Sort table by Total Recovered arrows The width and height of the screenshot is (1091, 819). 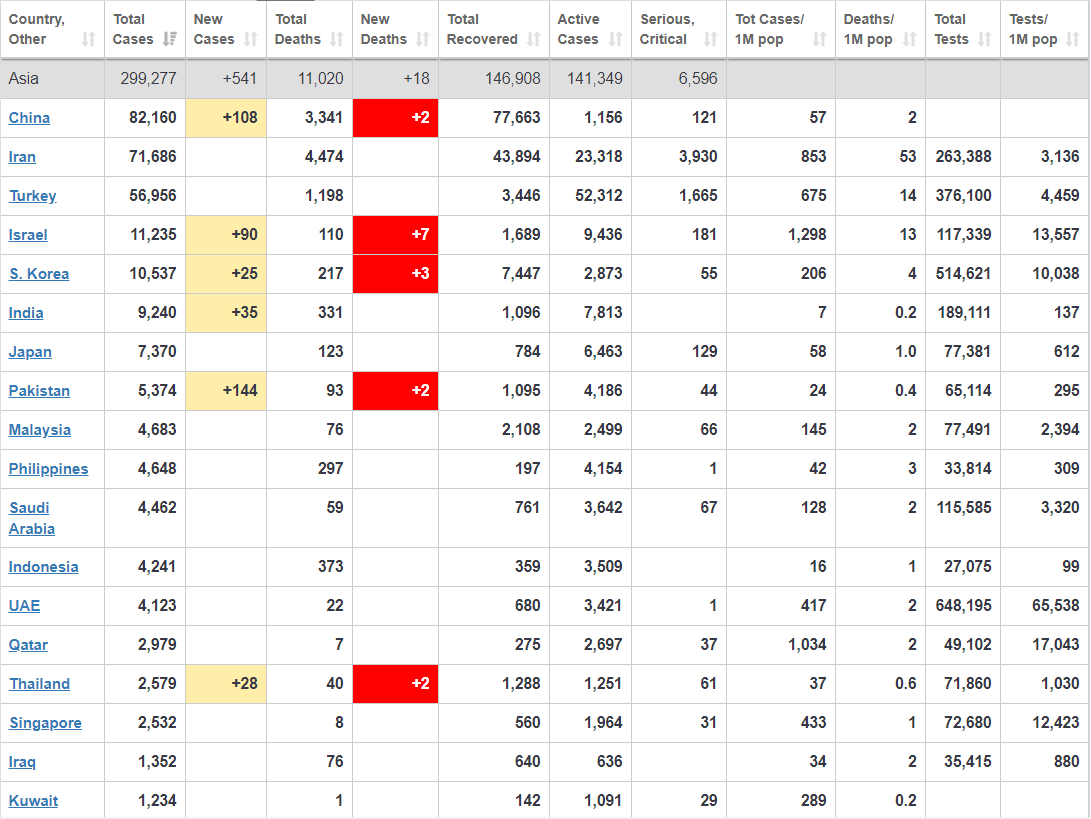pyautogui.click(x=533, y=40)
